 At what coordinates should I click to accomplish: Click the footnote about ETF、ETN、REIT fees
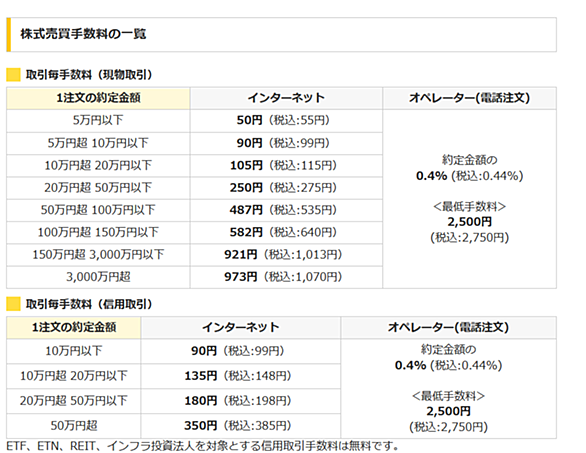coord(203,446)
